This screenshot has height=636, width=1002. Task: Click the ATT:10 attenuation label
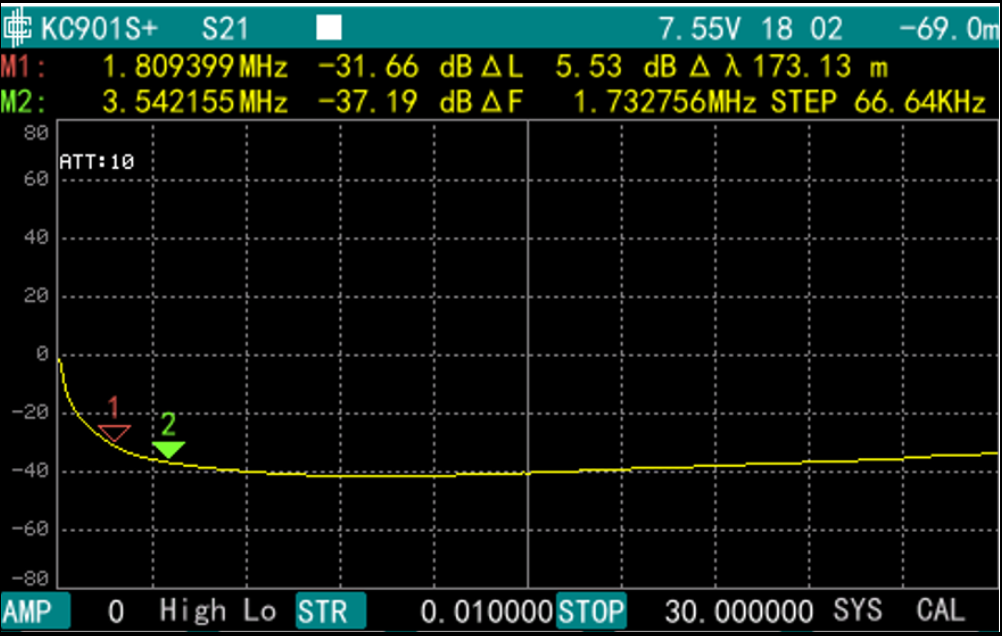(96, 161)
